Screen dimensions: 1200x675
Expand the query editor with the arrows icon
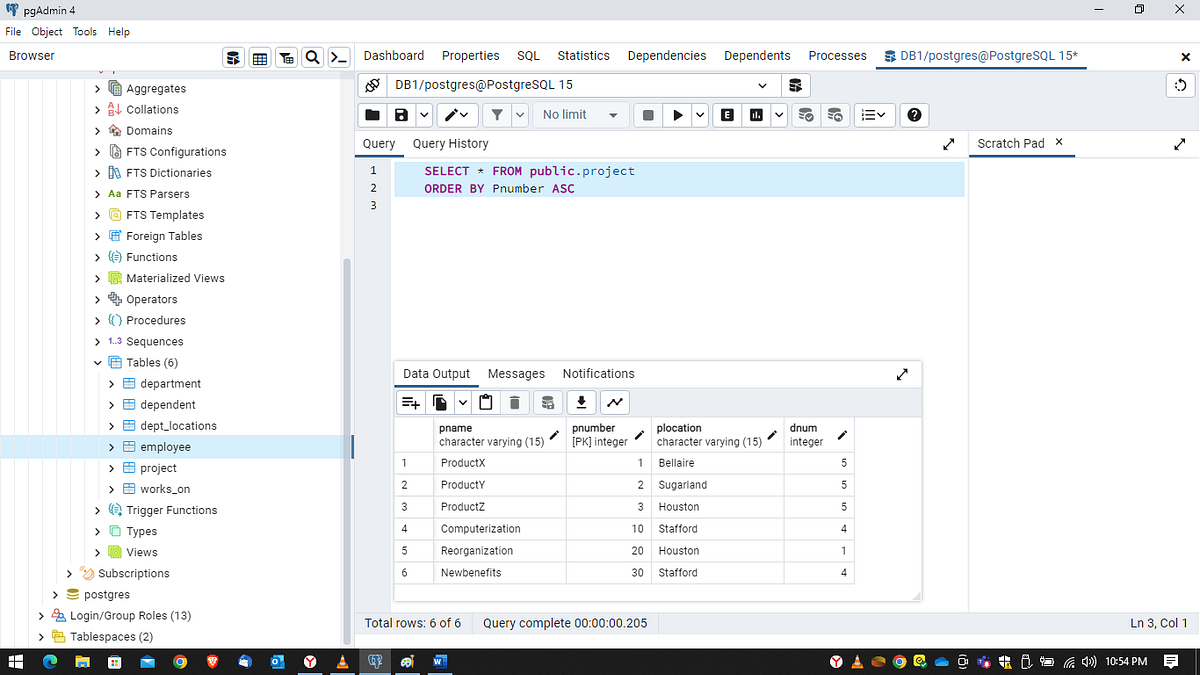click(x=949, y=144)
